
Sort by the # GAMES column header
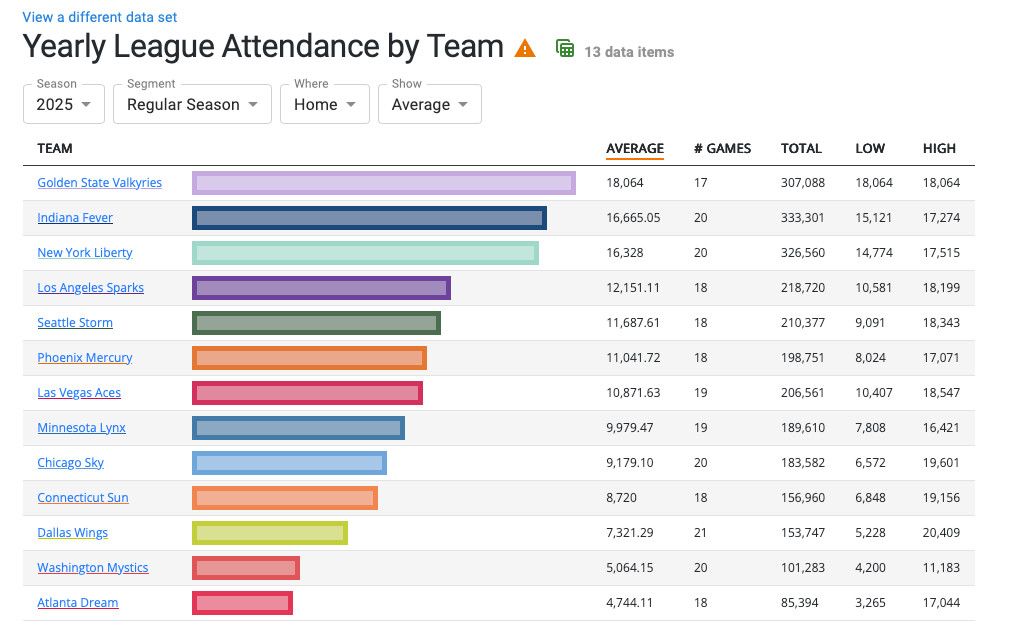(722, 148)
